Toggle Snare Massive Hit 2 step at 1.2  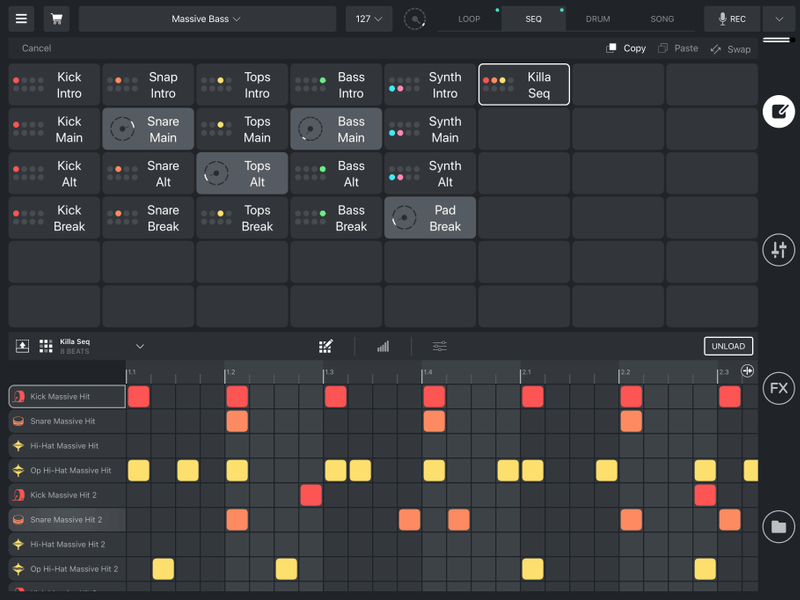point(237,520)
